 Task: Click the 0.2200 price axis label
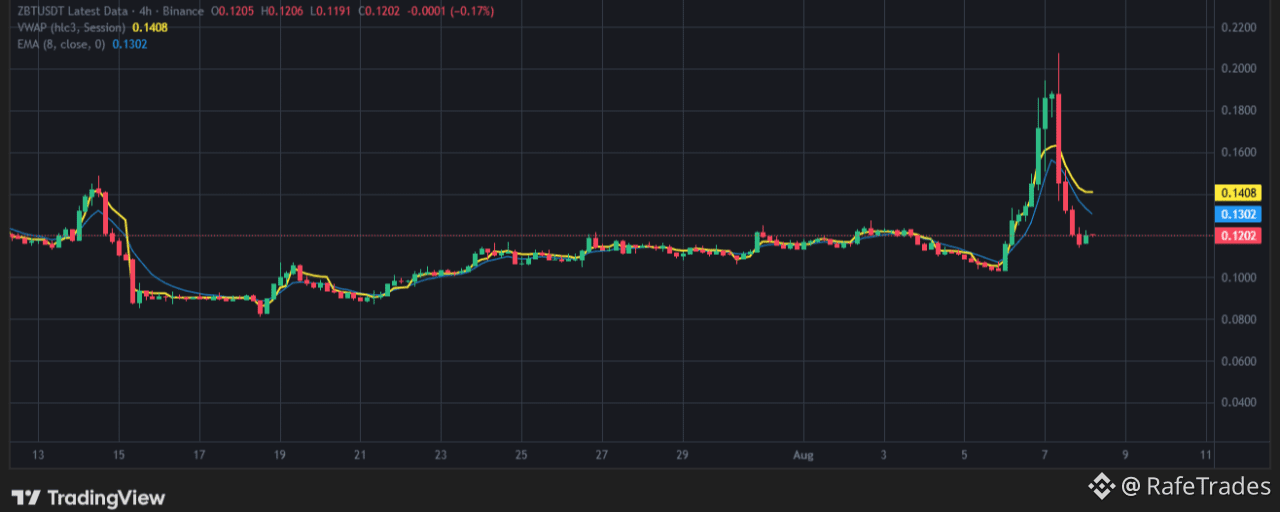[1237, 27]
